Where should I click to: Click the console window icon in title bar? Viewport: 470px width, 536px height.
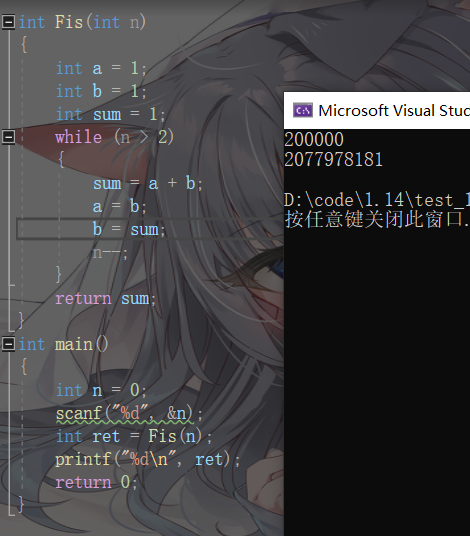[303, 111]
